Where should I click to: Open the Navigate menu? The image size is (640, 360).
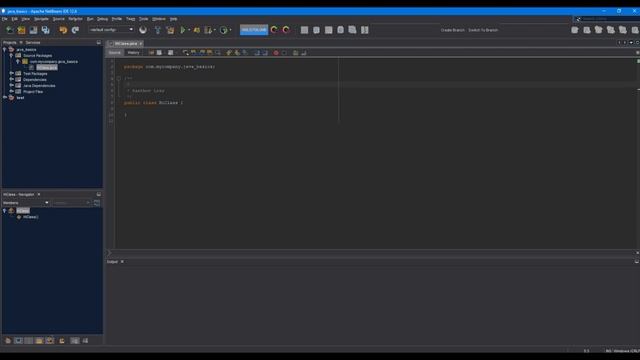click(x=41, y=19)
